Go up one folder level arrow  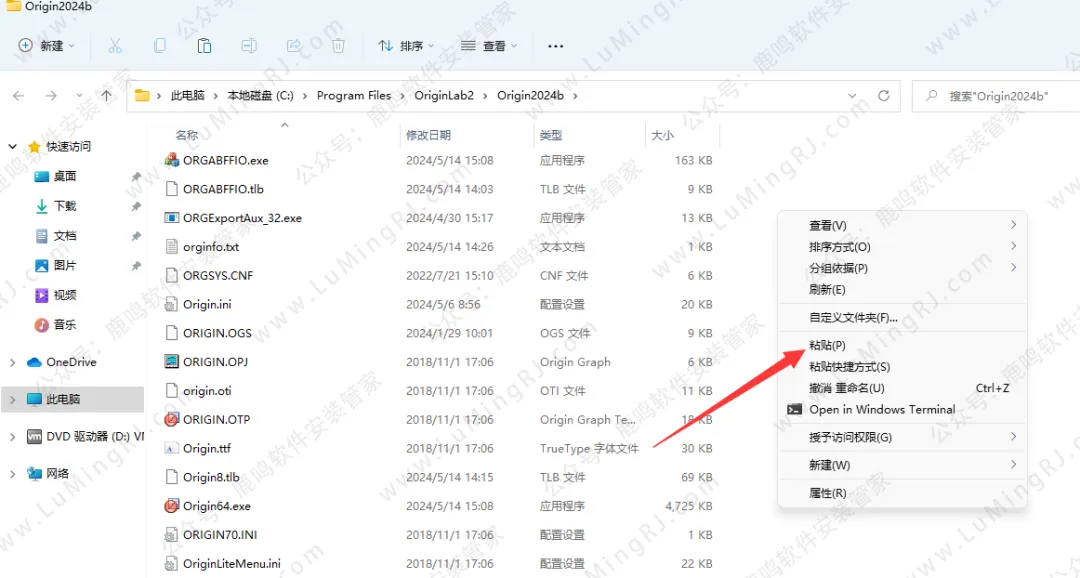tap(106, 96)
